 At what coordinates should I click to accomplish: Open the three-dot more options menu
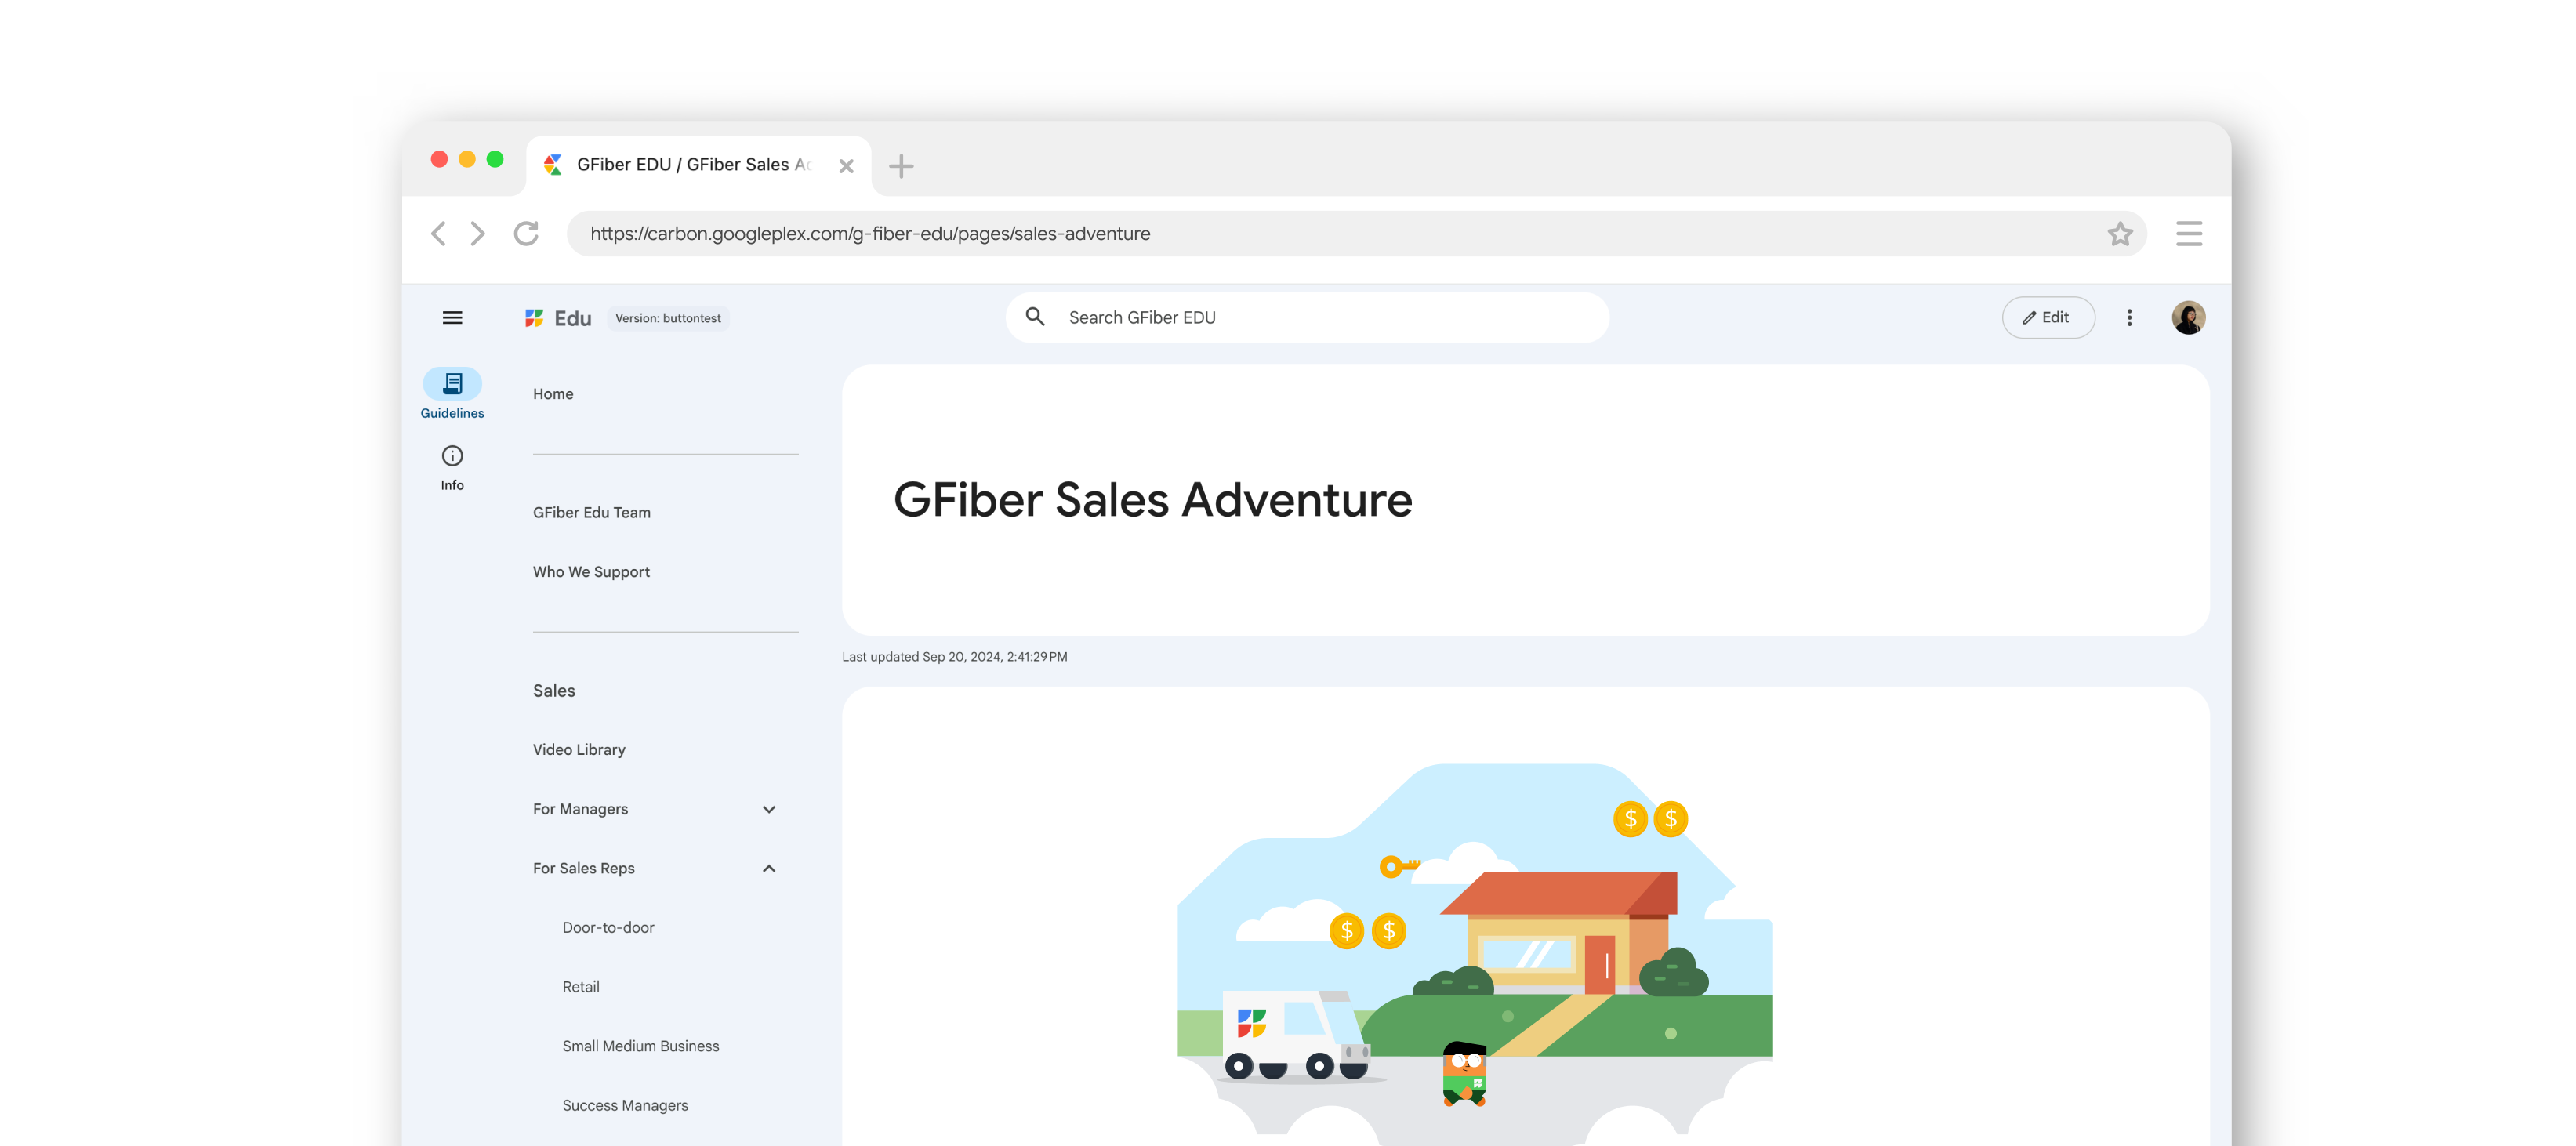pos(2129,317)
